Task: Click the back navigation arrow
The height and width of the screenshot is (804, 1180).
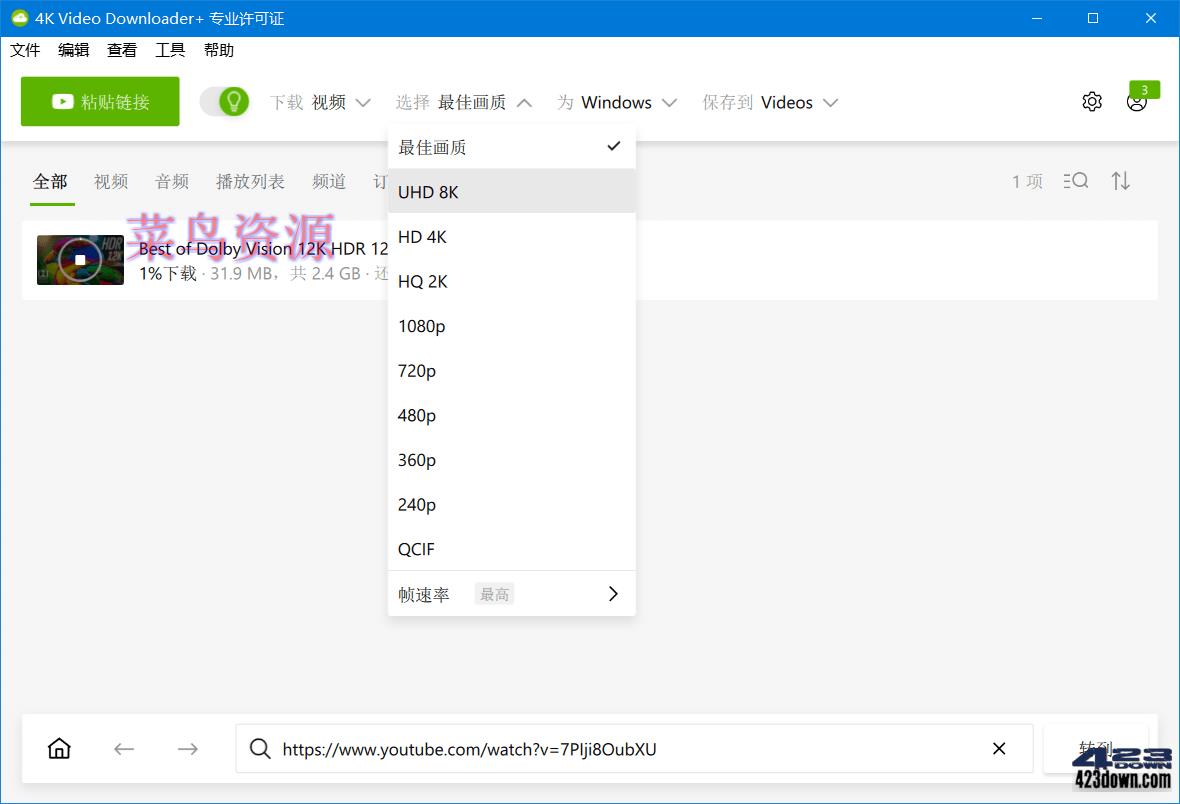Action: click(x=123, y=748)
